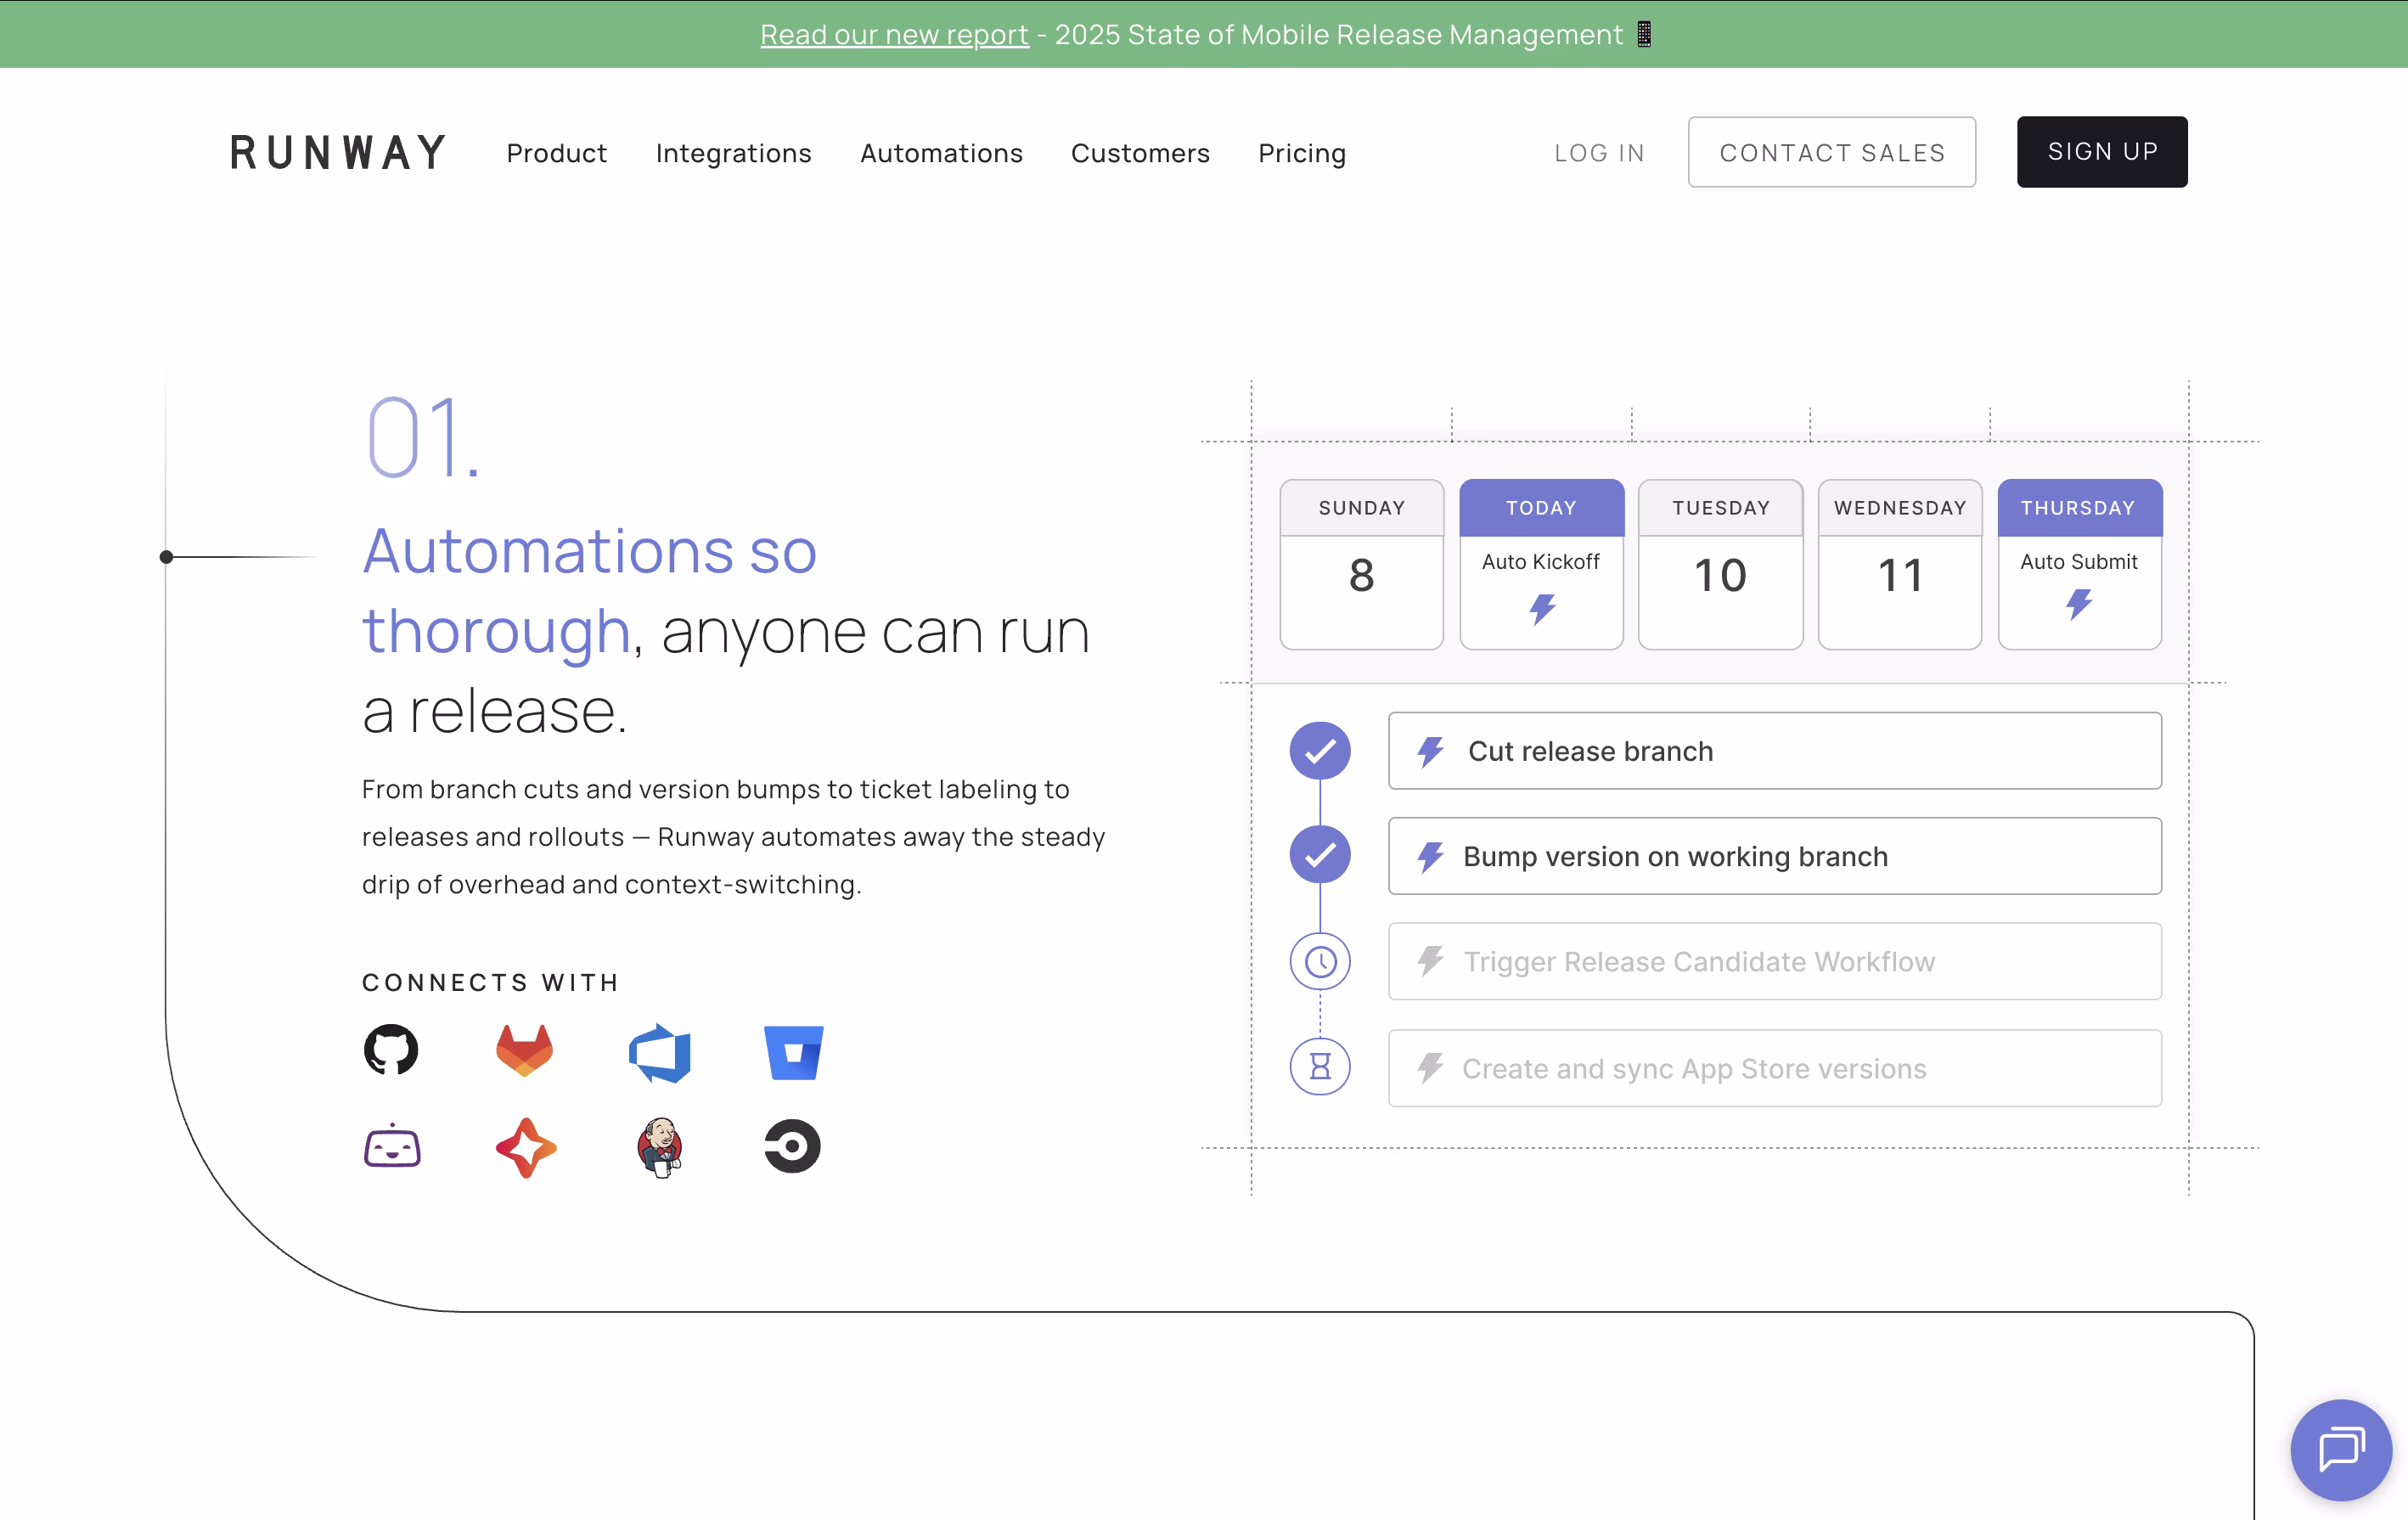Image resolution: width=2408 pixels, height=1520 pixels.
Task: Click Trigger Release Candidate Workflow step
Action: (1775, 961)
